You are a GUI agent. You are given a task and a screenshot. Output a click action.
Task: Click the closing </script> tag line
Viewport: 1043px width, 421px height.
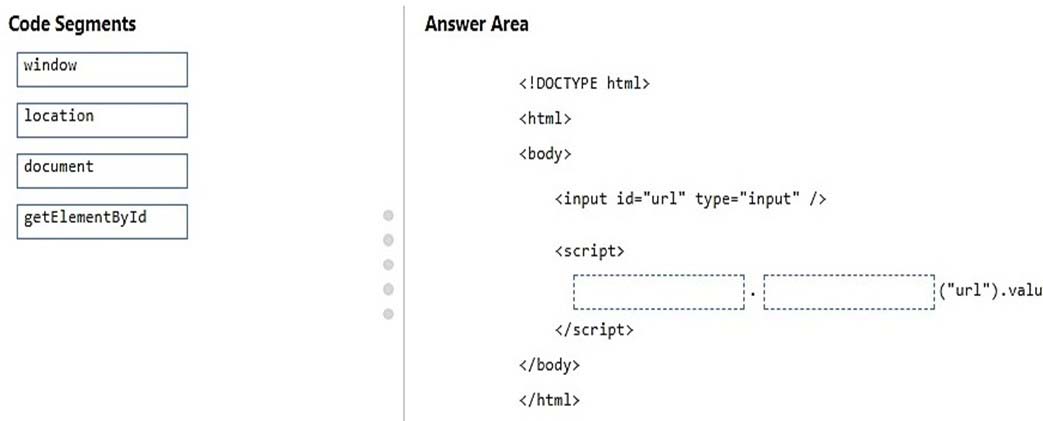click(594, 329)
